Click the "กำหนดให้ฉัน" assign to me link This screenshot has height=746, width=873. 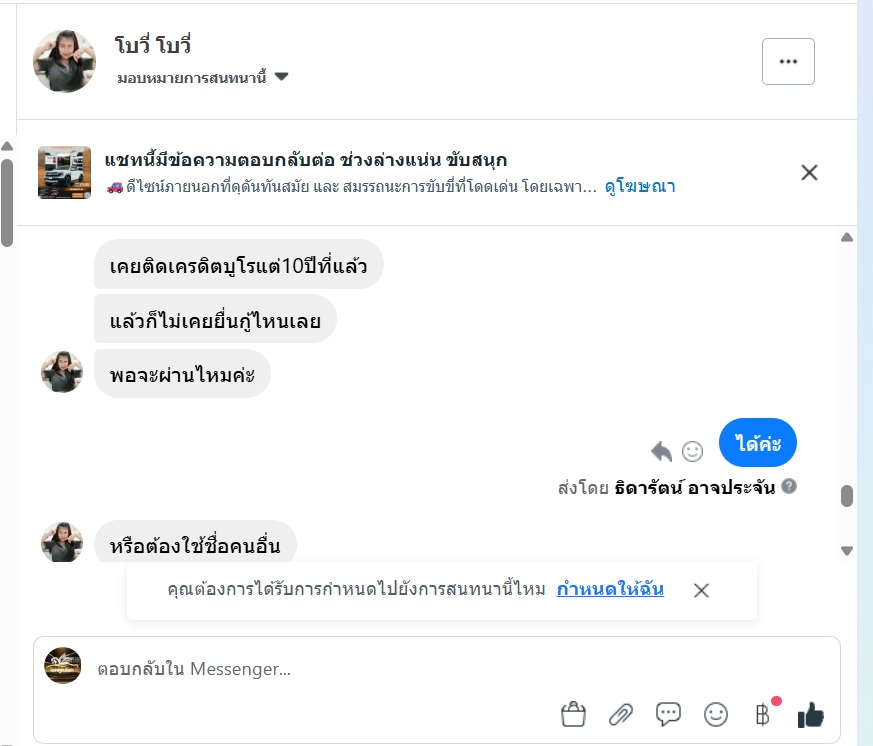[610, 589]
